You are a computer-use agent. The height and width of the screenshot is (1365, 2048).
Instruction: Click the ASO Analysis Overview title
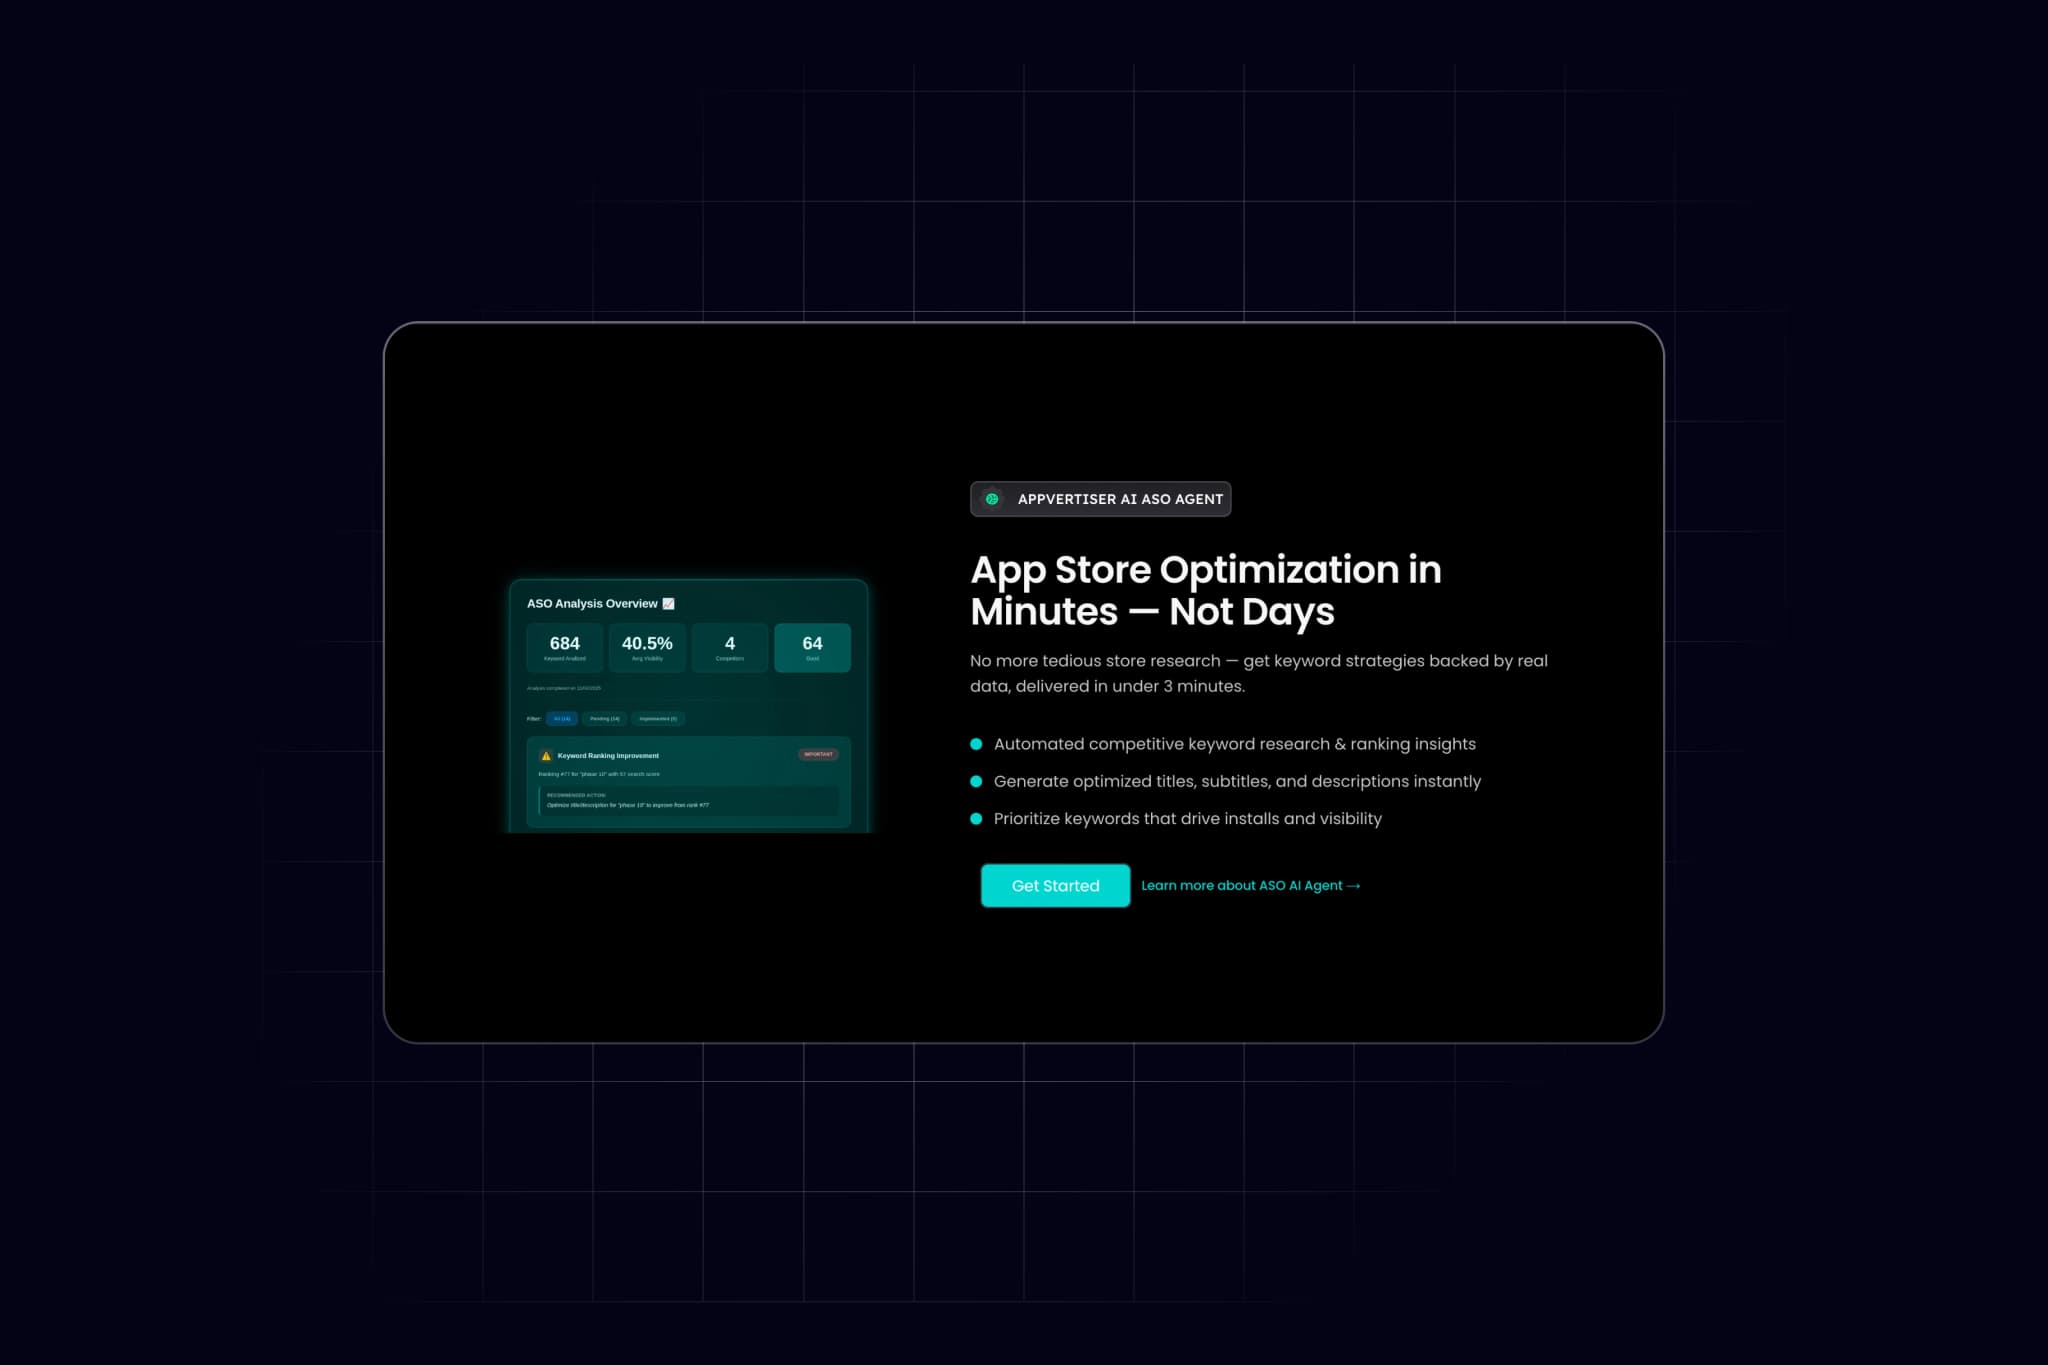click(x=592, y=603)
